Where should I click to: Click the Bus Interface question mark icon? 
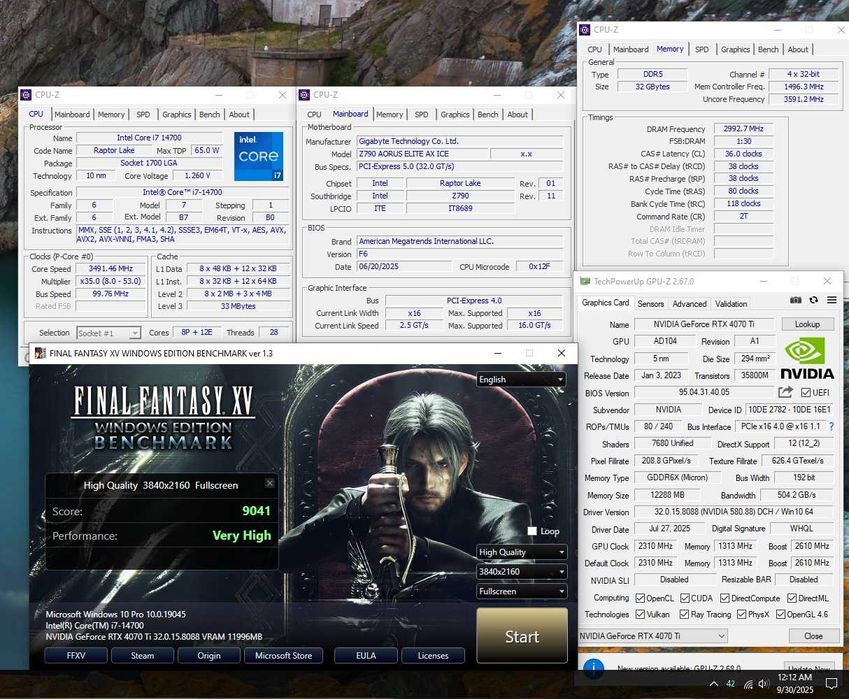pyautogui.click(x=832, y=427)
